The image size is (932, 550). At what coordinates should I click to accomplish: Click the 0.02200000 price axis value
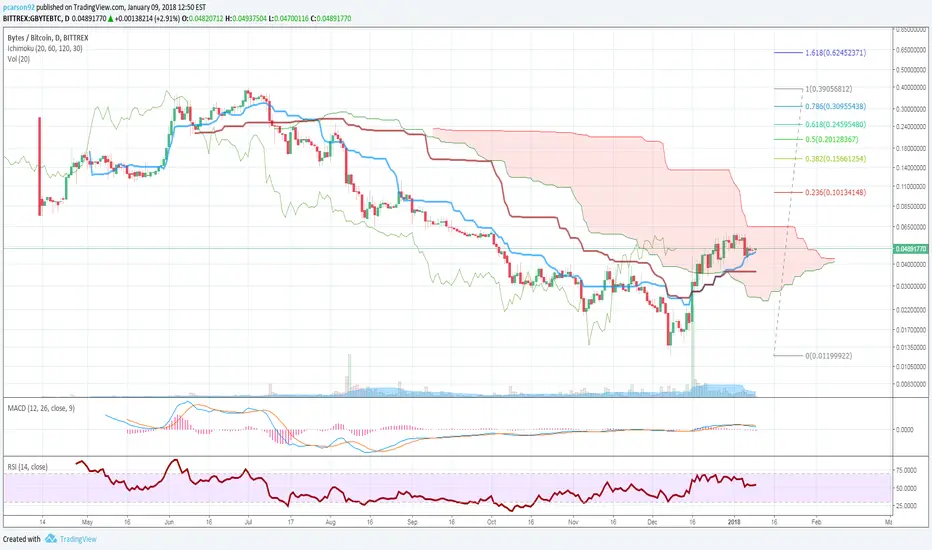click(911, 310)
